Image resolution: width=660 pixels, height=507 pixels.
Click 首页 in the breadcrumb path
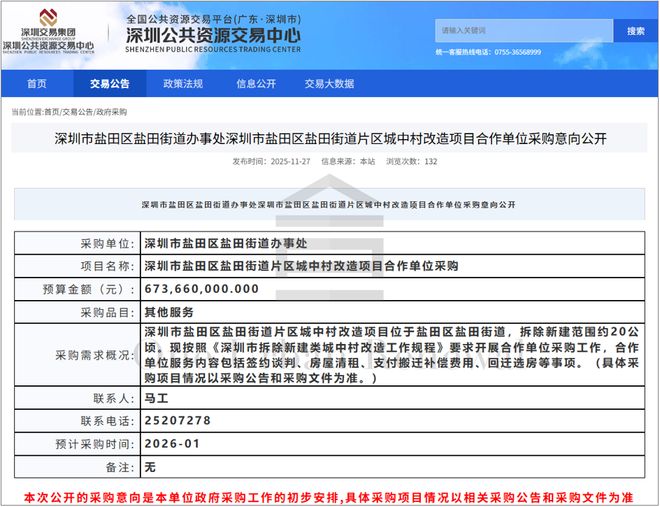[52, 112]
